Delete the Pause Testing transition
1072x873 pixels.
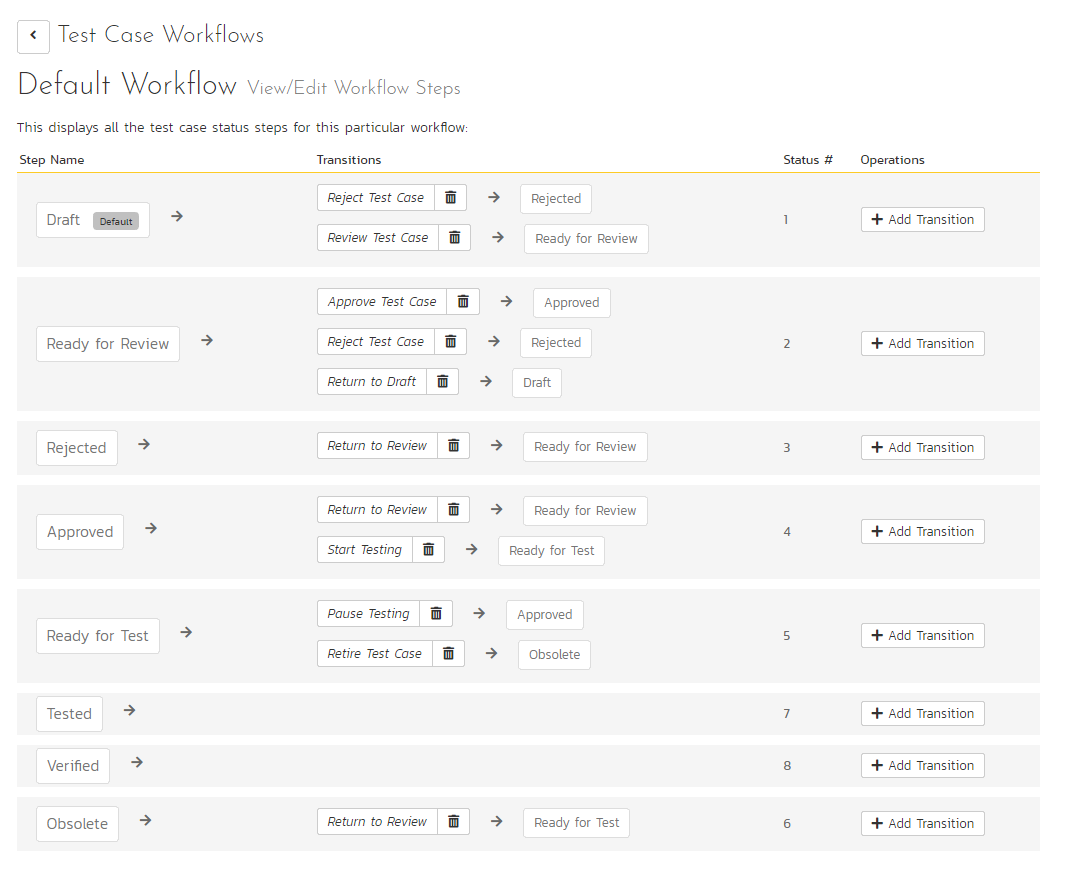[x=436, y=613]
